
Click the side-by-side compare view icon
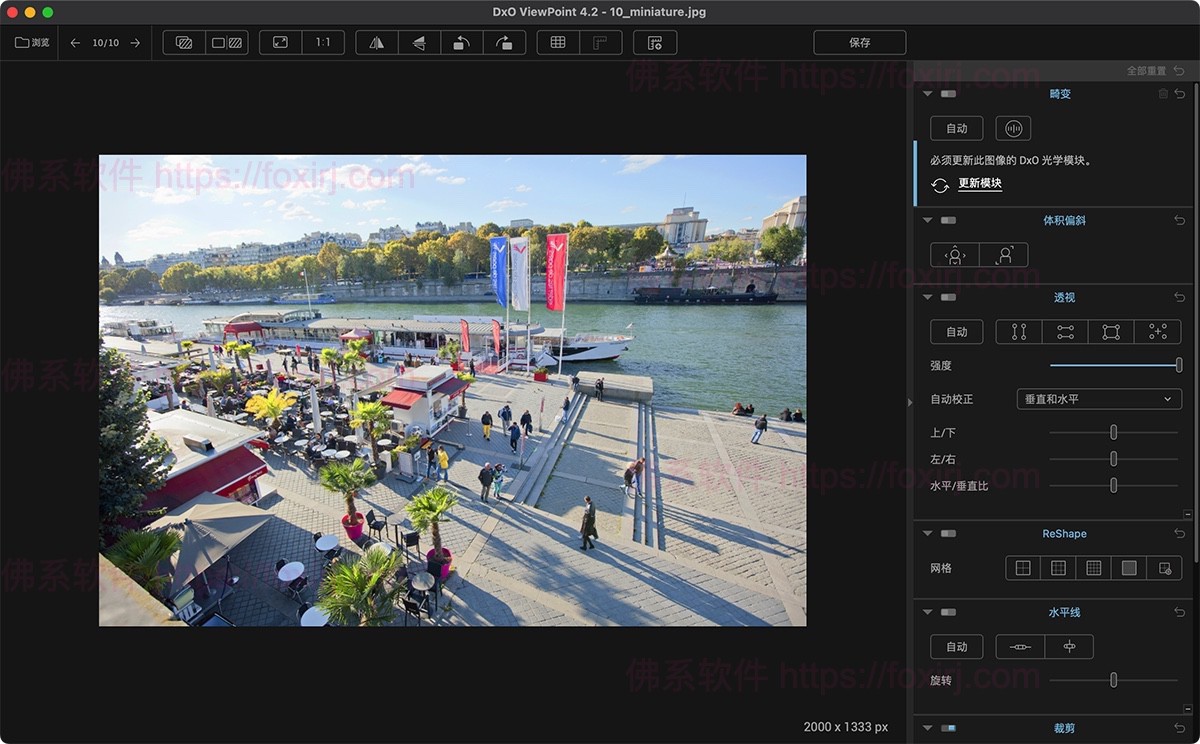[x=227, y=43]
